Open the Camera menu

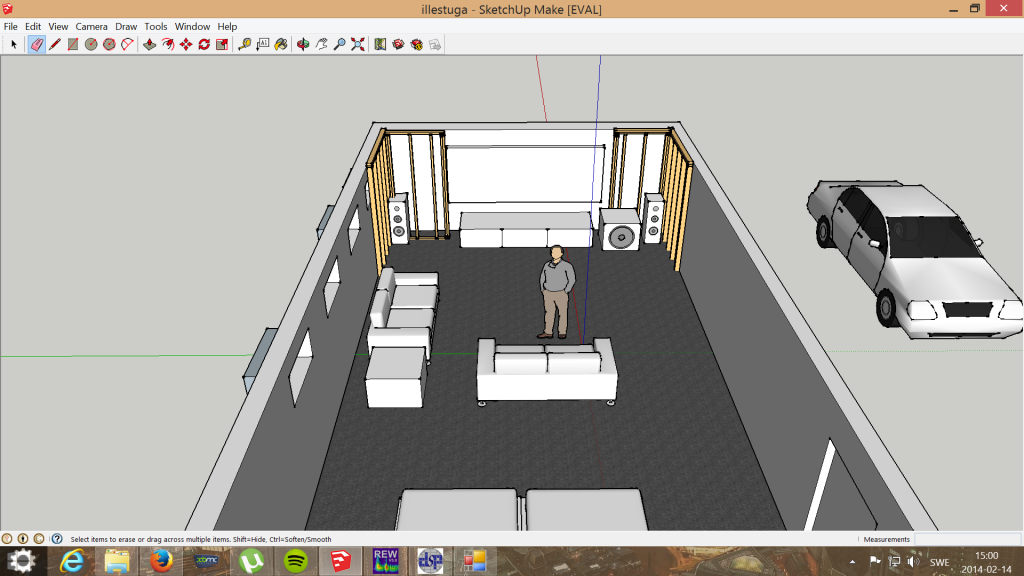[x=91, y=26]
